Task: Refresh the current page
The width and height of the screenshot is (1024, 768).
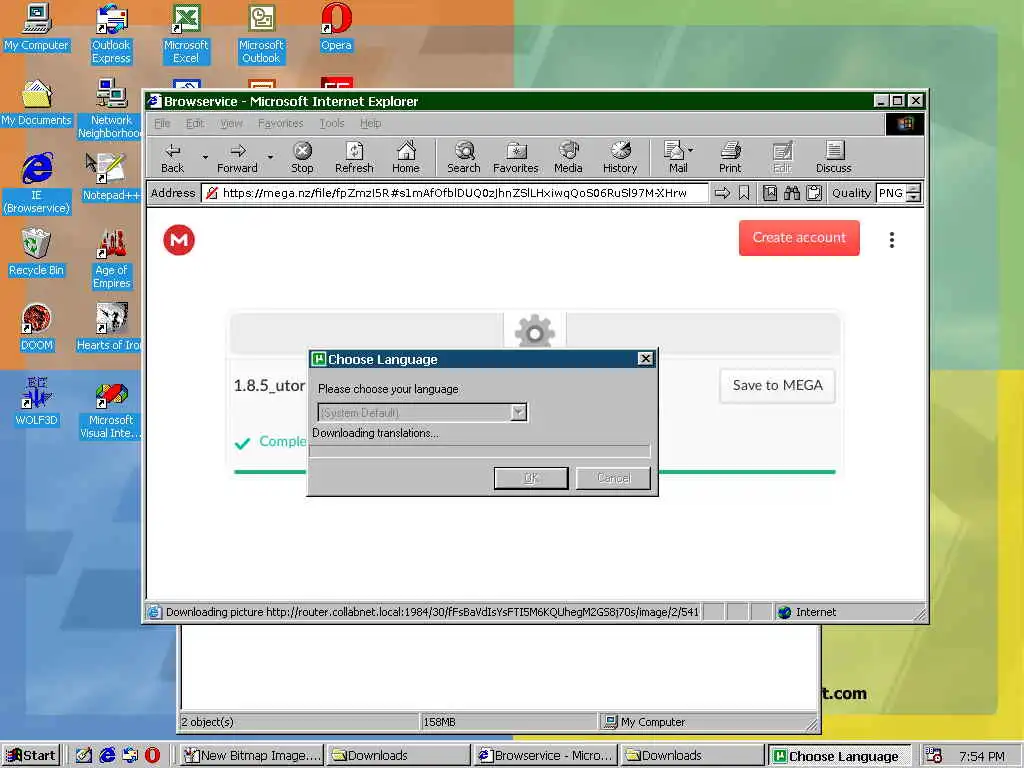Action: [x=354, y=157]
